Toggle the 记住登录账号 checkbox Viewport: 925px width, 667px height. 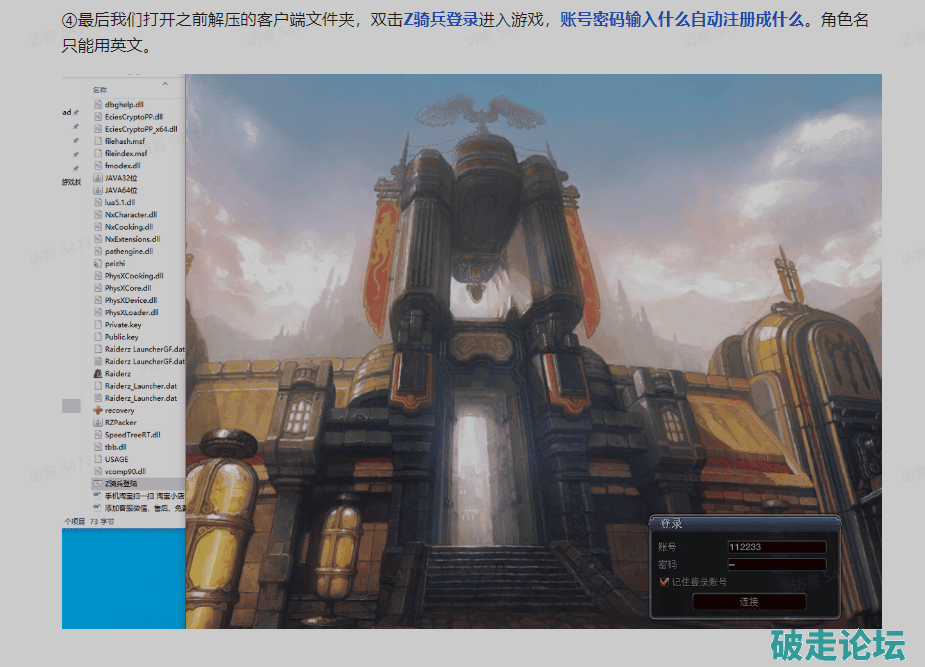click(664, 581)
